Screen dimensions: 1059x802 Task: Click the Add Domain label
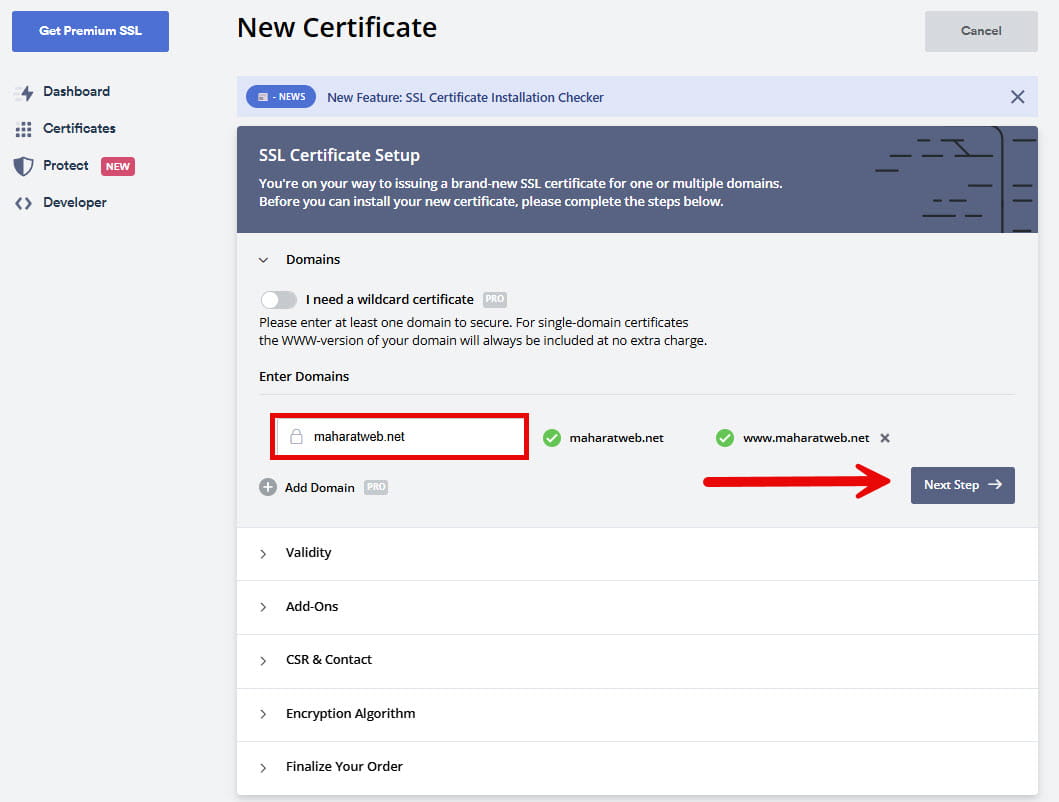pyautogui.click(x=319, y=488)
